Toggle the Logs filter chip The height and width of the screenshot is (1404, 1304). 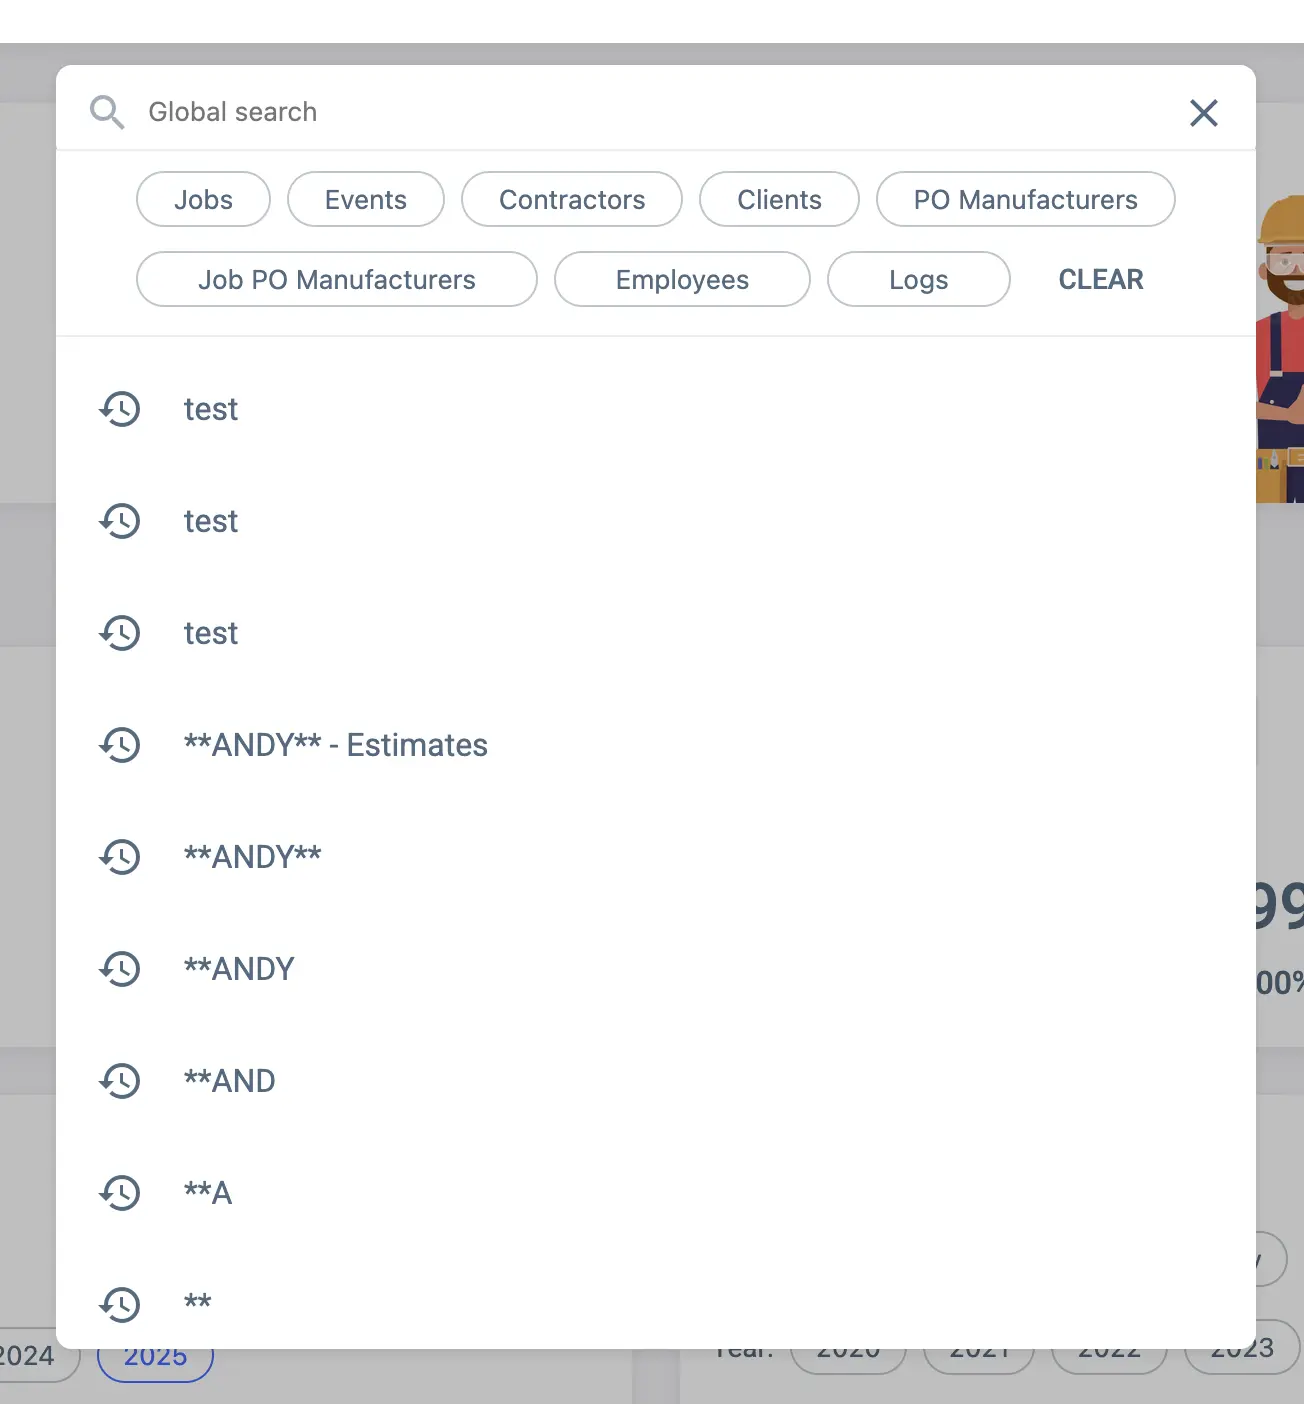[x=918, y=280]
